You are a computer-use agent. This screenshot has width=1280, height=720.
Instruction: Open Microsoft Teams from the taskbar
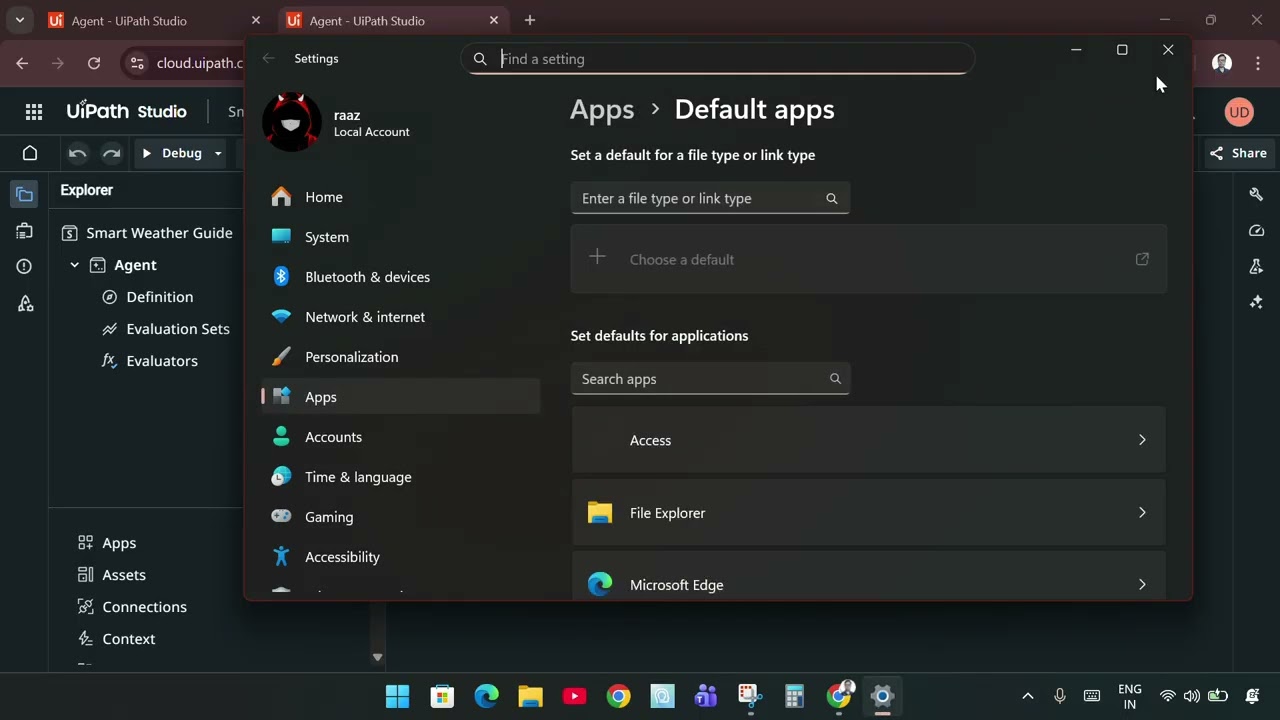point(707,696)
